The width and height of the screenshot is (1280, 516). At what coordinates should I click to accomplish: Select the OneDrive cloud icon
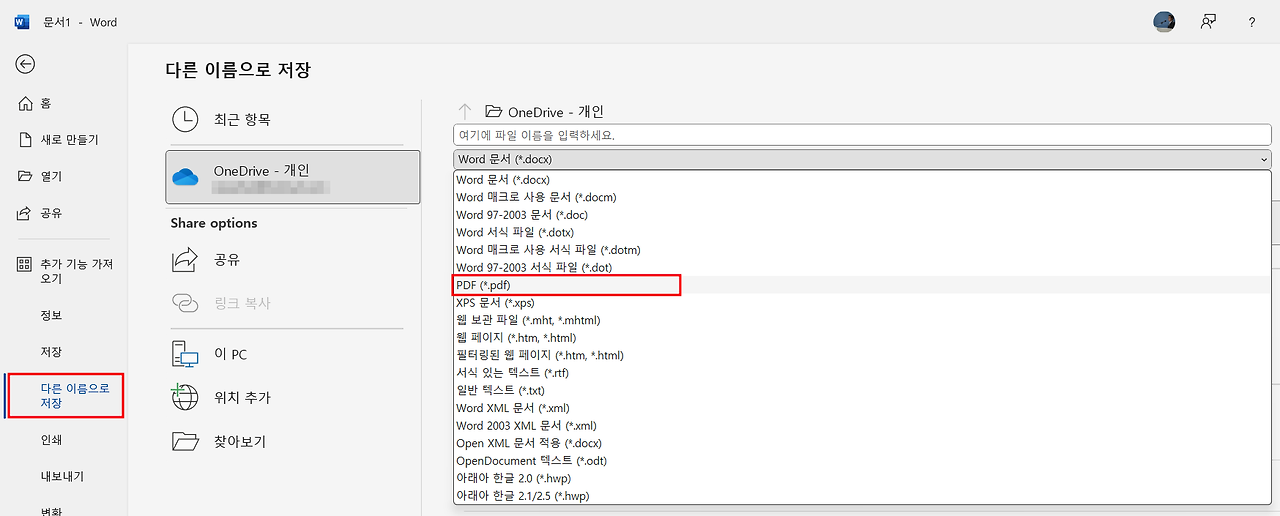point(186,177)
